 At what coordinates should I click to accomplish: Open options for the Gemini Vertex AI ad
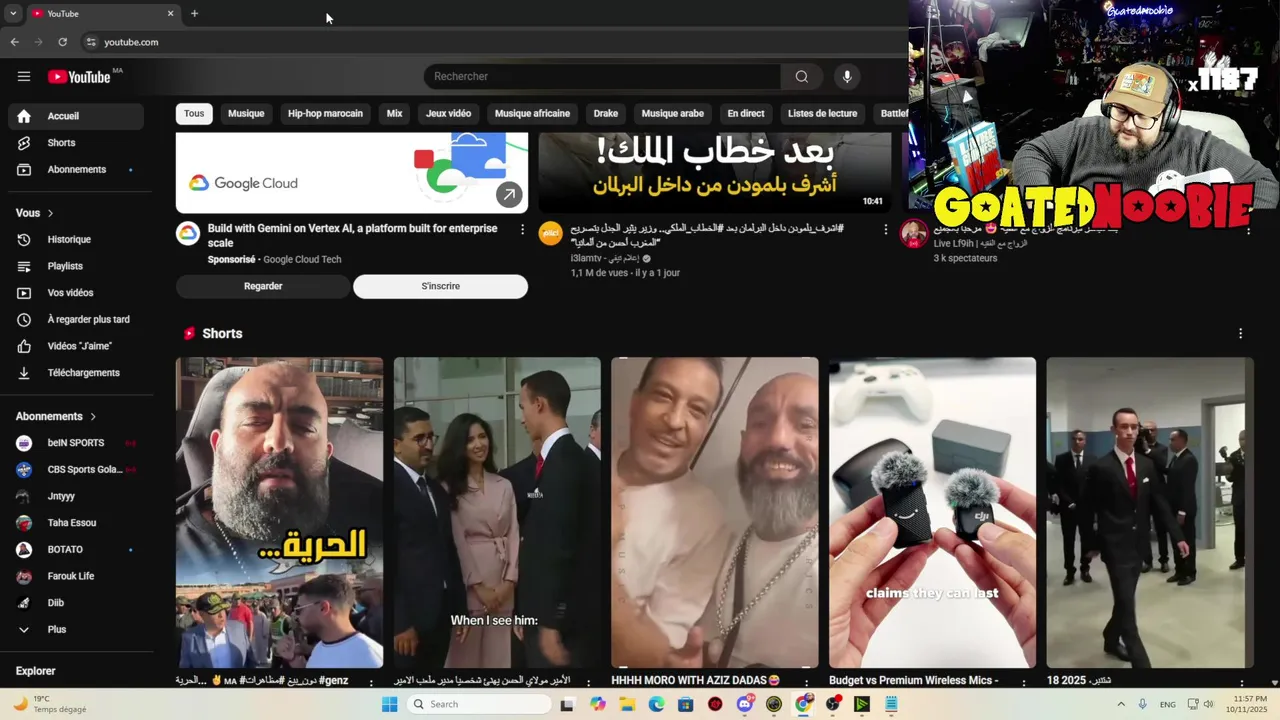pyautogui.click(x=522, y=229)
